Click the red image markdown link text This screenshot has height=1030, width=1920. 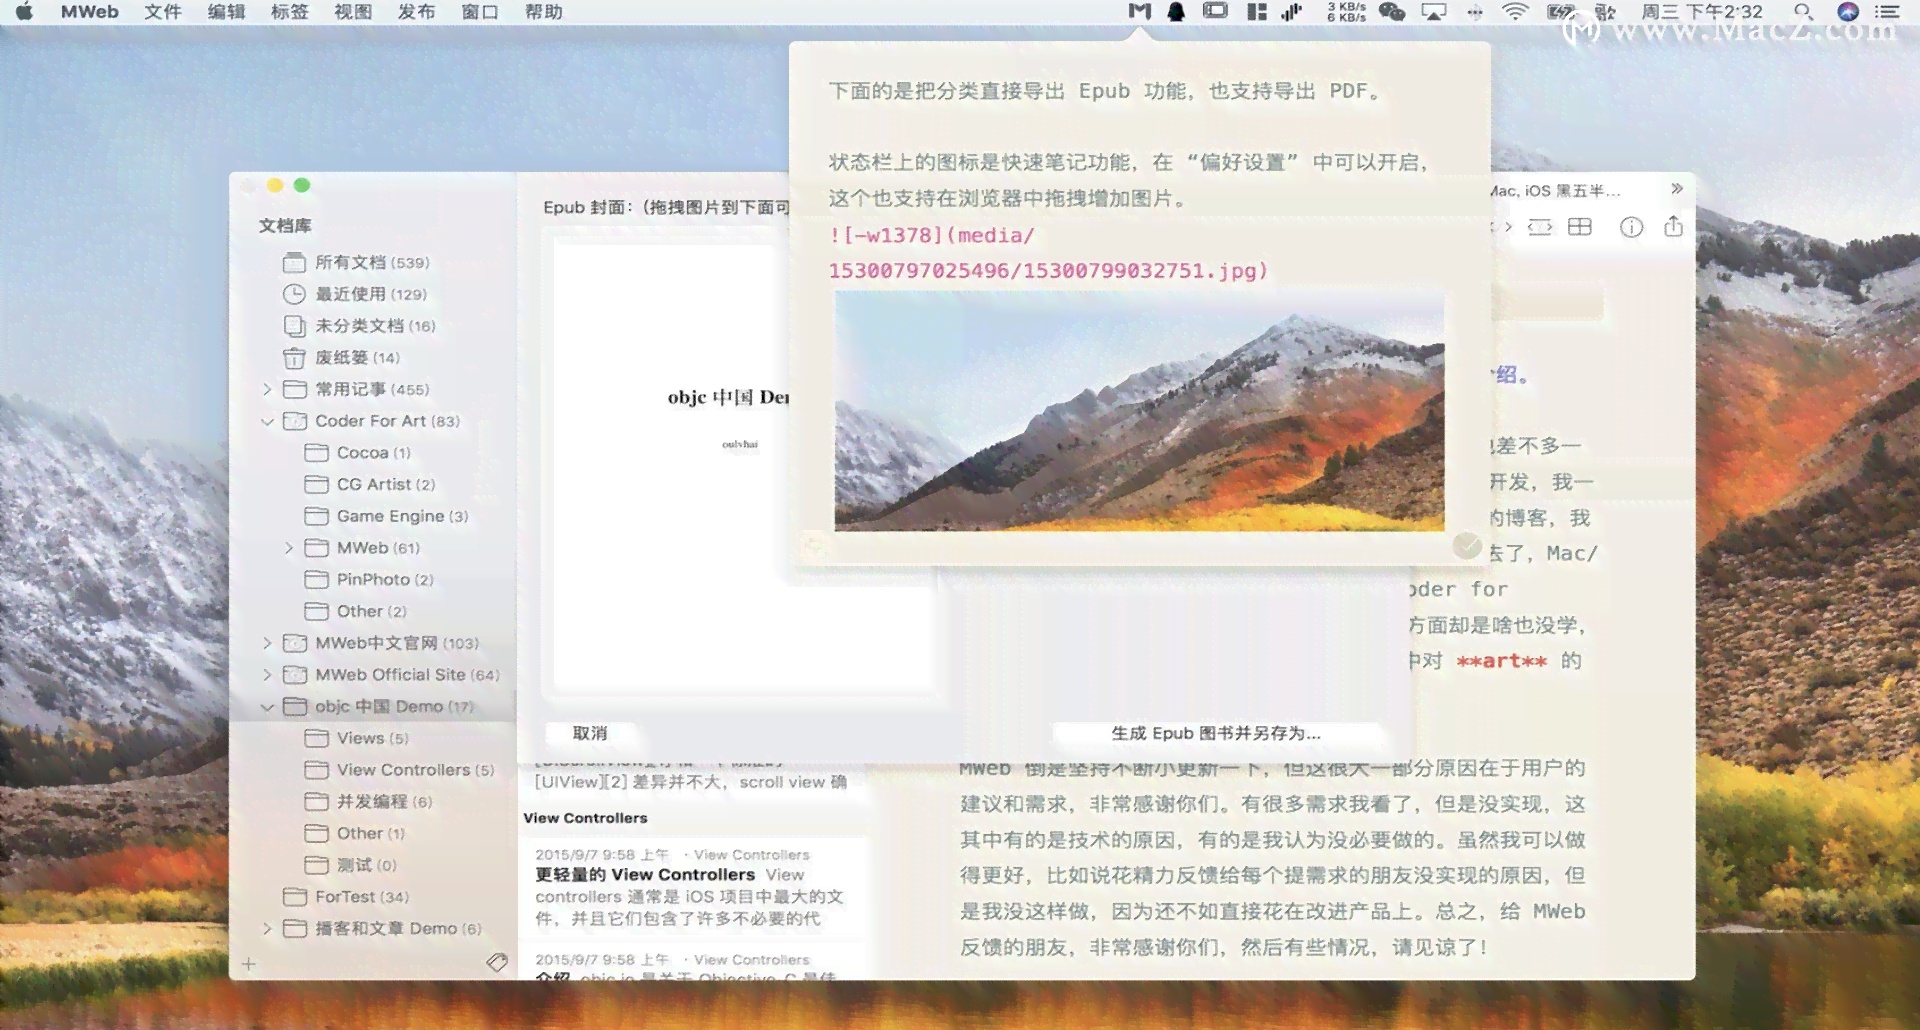[1048, 253]
